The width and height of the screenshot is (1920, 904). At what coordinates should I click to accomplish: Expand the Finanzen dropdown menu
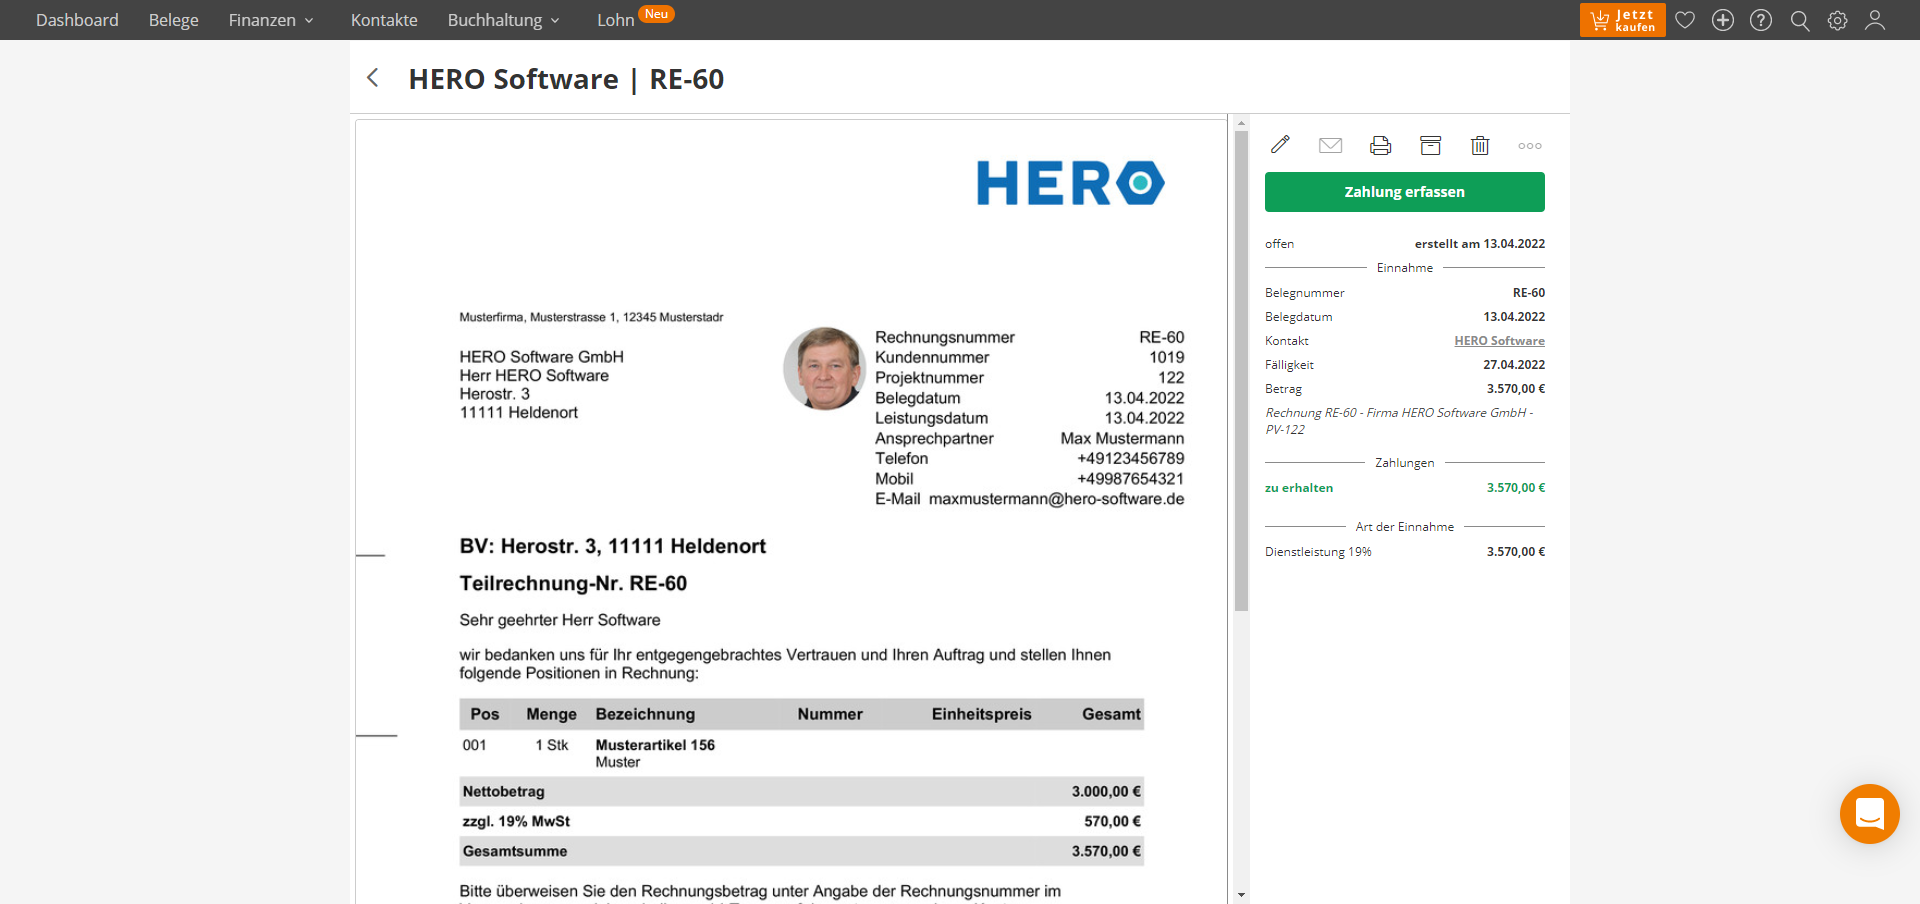(271, 20)
